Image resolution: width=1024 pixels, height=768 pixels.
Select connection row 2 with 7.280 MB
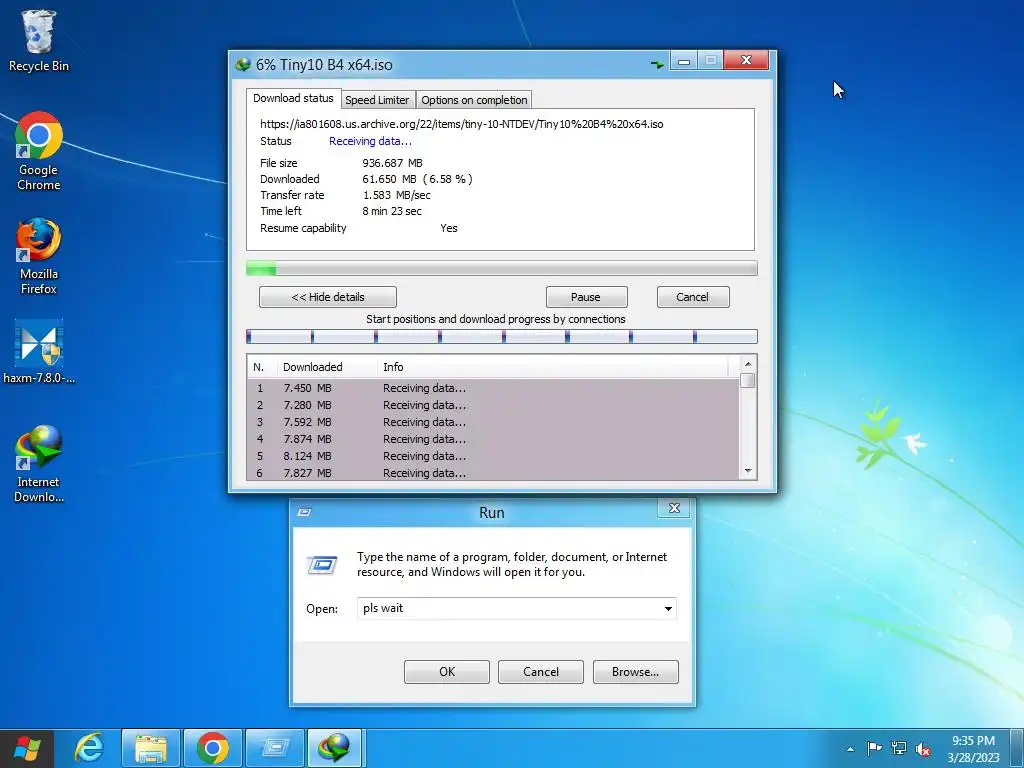(494, 405)
